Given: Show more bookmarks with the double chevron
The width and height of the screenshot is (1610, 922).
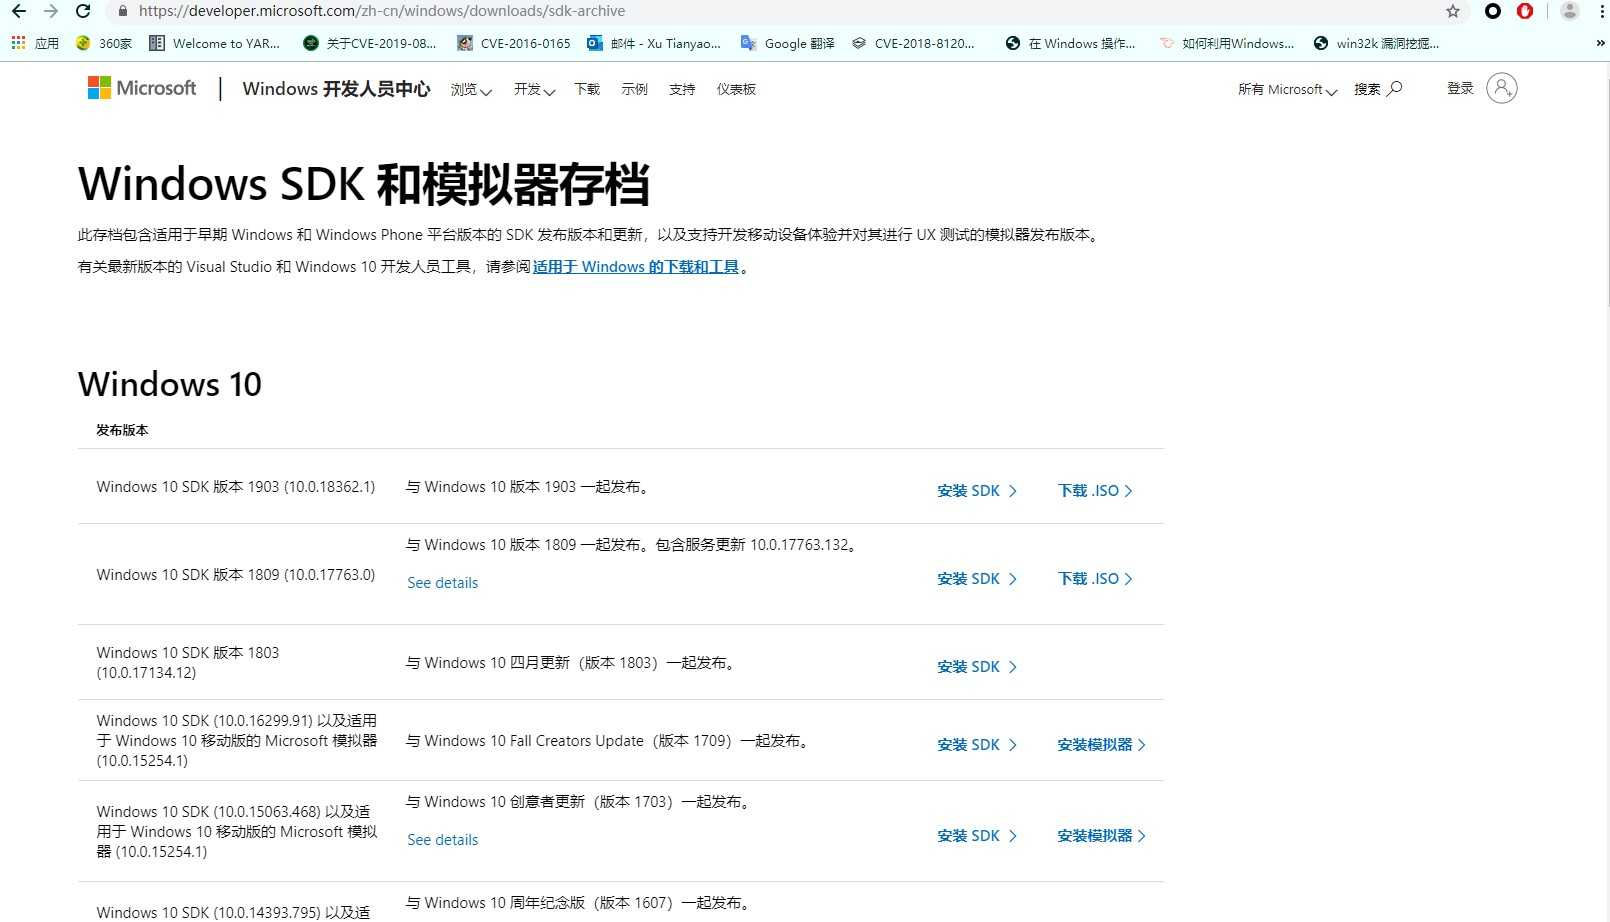Looking at the screenshot, I should click(x=1600, y=43).
